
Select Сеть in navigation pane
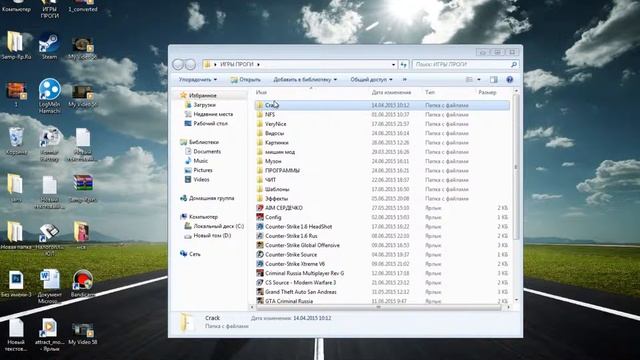[195, 254]
